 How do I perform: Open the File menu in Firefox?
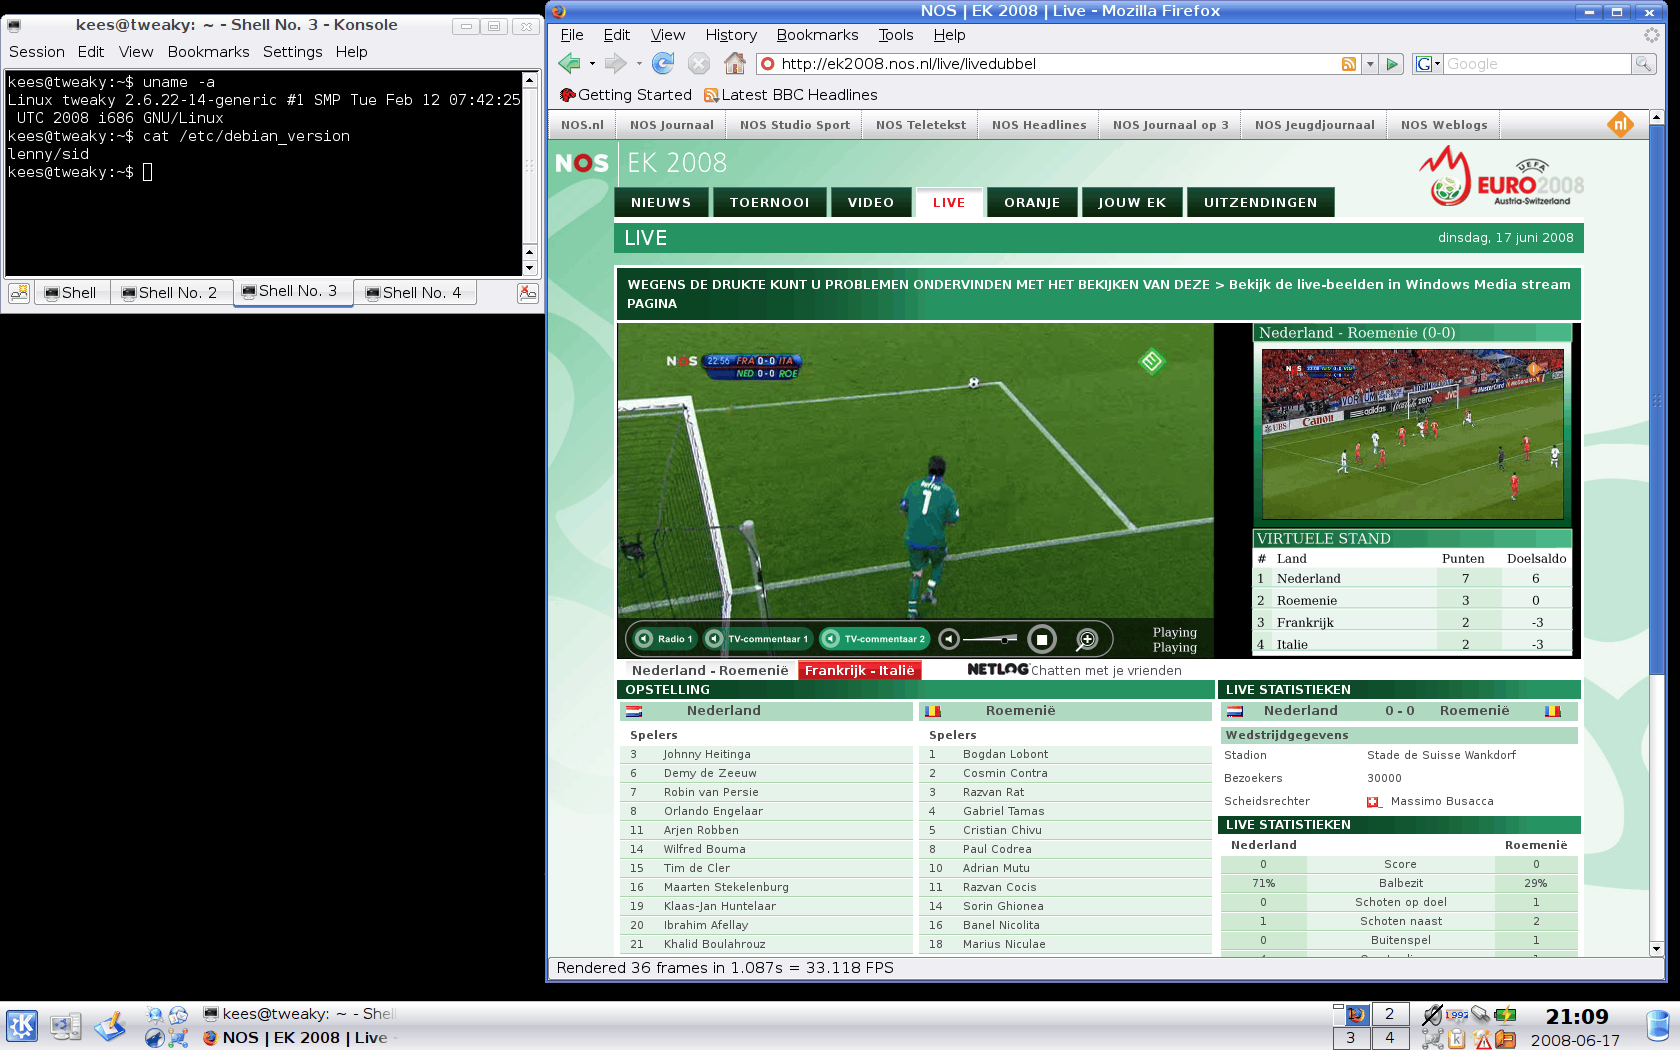pyautogui.click(x=572, y=35)
